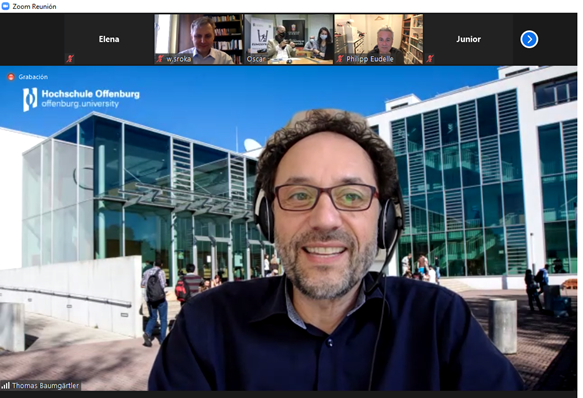Open w.sroka's video thumbnail
Viewport: 583px width, 398px height.
tap(199, 39)
